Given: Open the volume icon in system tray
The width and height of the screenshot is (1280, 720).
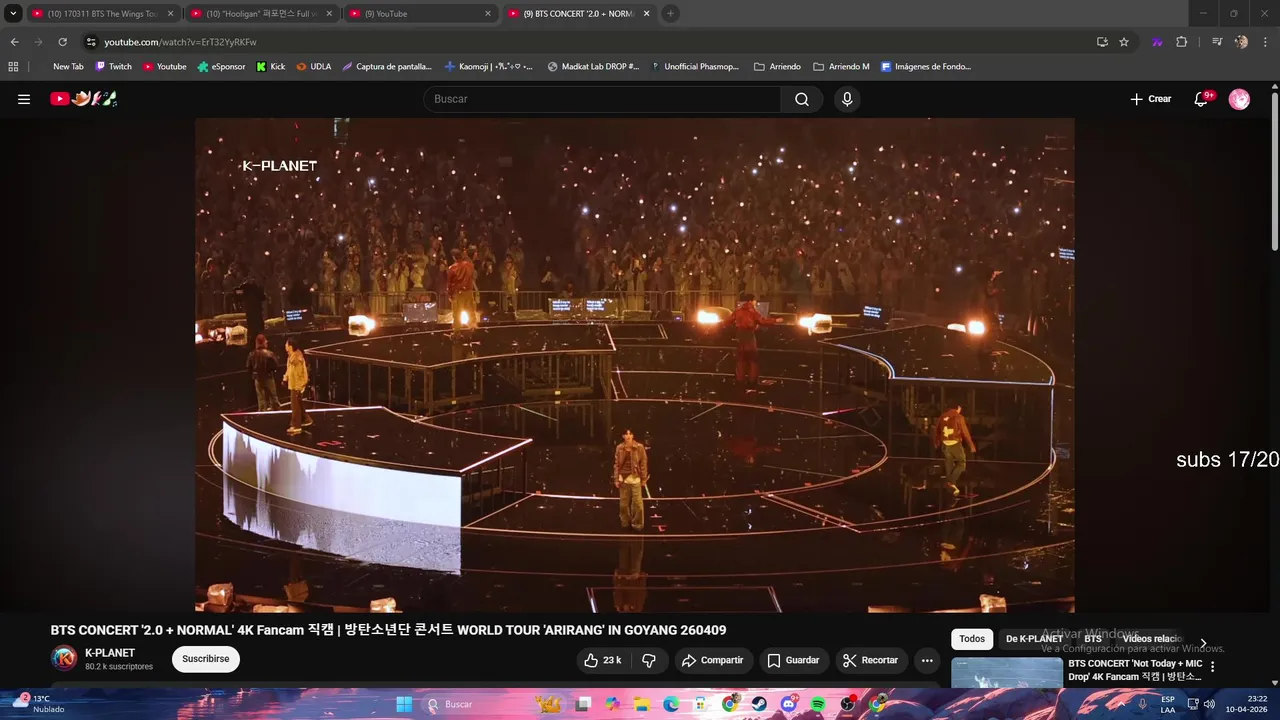Looking at the screenshot, I should click(1209, 704).
